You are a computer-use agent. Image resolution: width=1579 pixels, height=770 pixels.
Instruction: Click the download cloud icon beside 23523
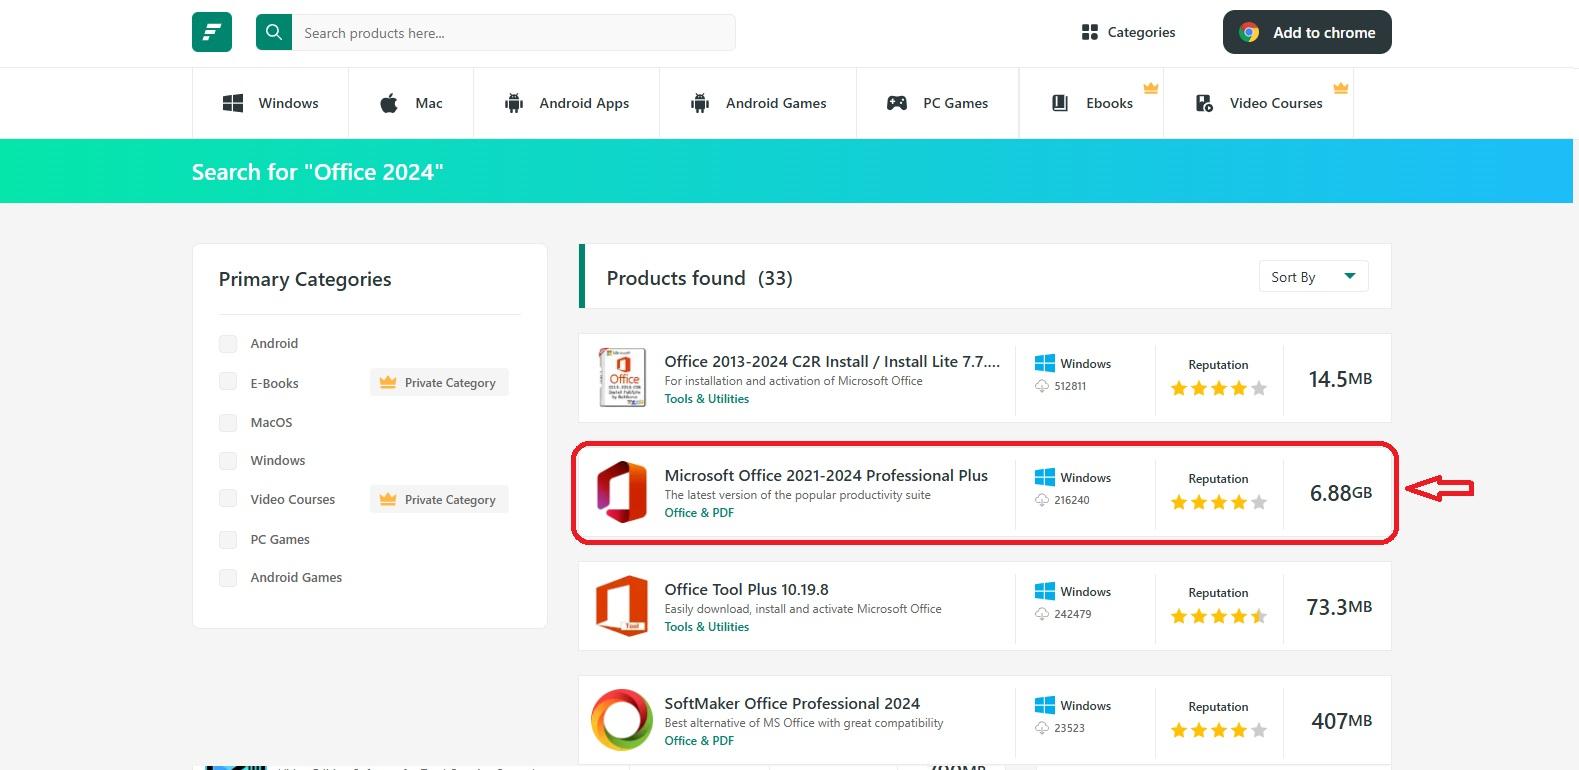pyautogui.click(x=1042, y=728)
